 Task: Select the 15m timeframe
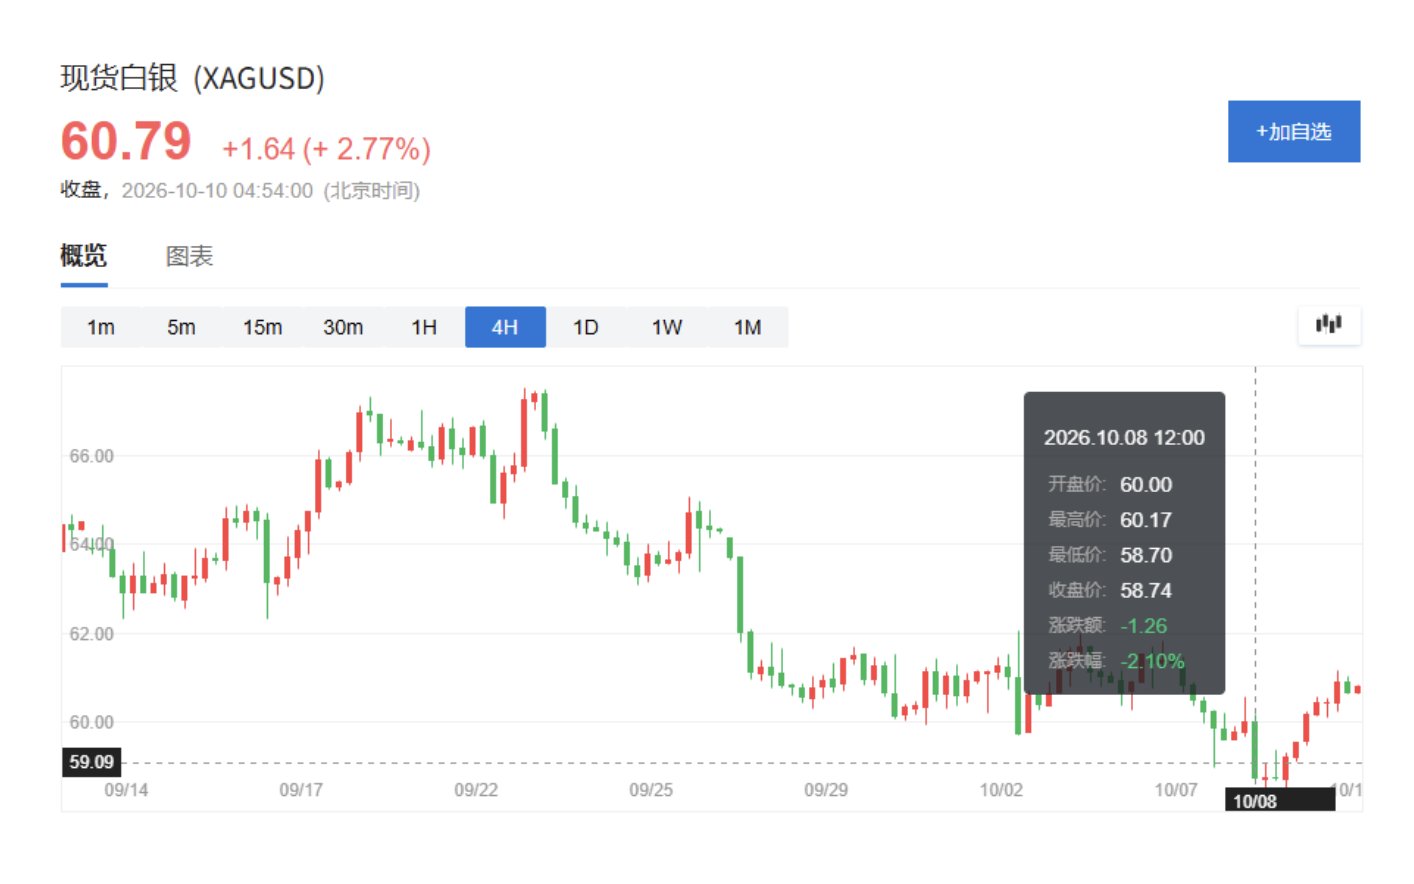point(263,327)
